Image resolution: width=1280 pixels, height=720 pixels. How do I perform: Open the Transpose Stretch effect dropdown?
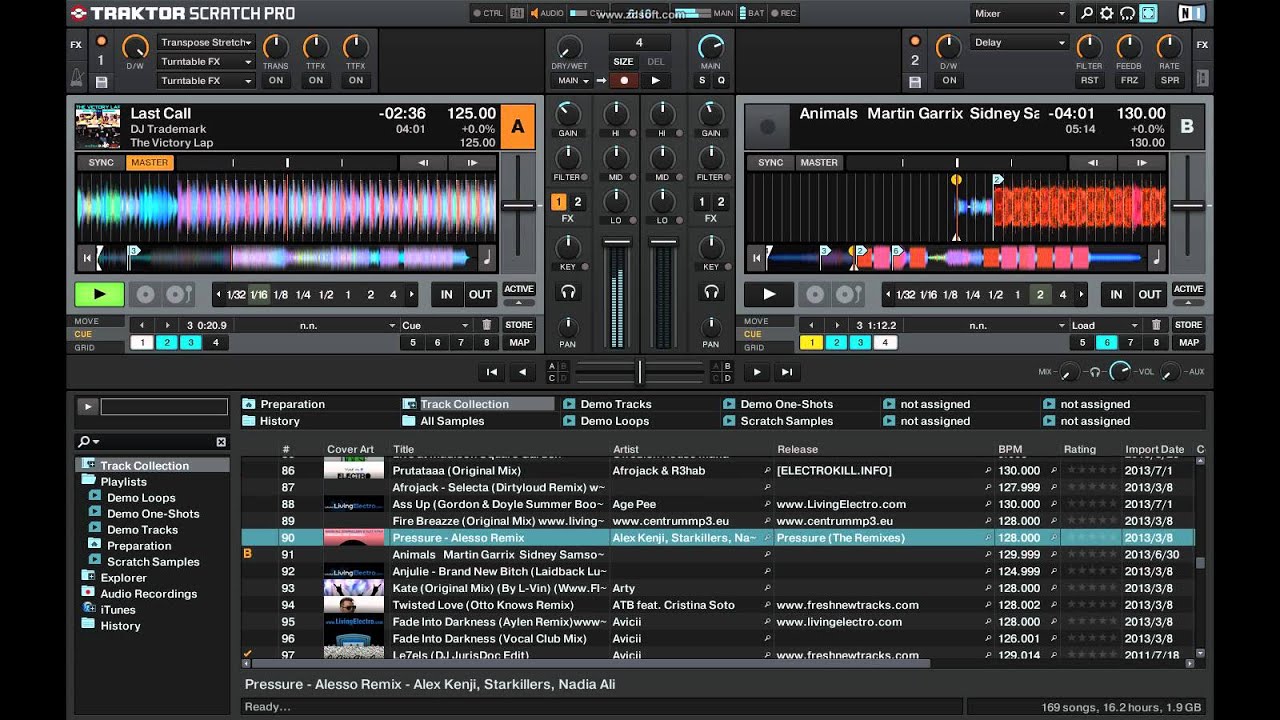coord(206,43)
